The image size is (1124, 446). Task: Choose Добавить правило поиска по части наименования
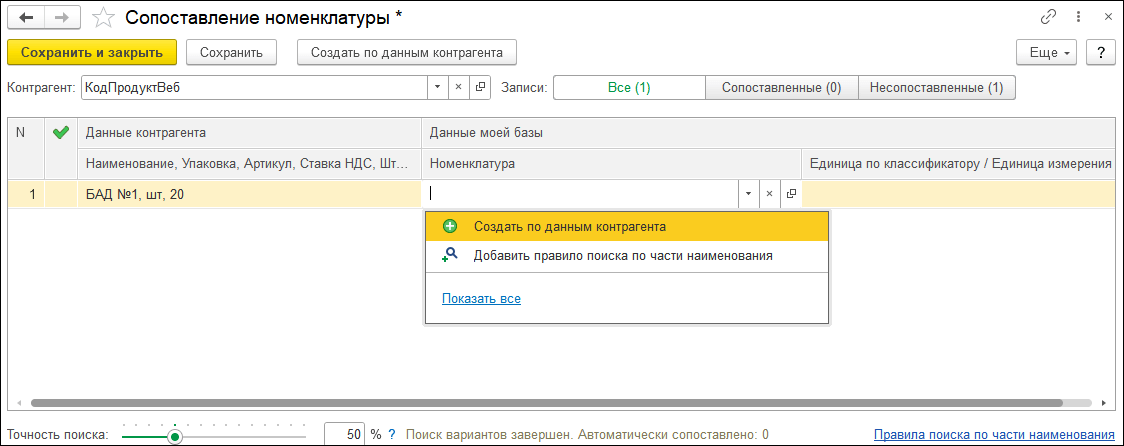622,256
